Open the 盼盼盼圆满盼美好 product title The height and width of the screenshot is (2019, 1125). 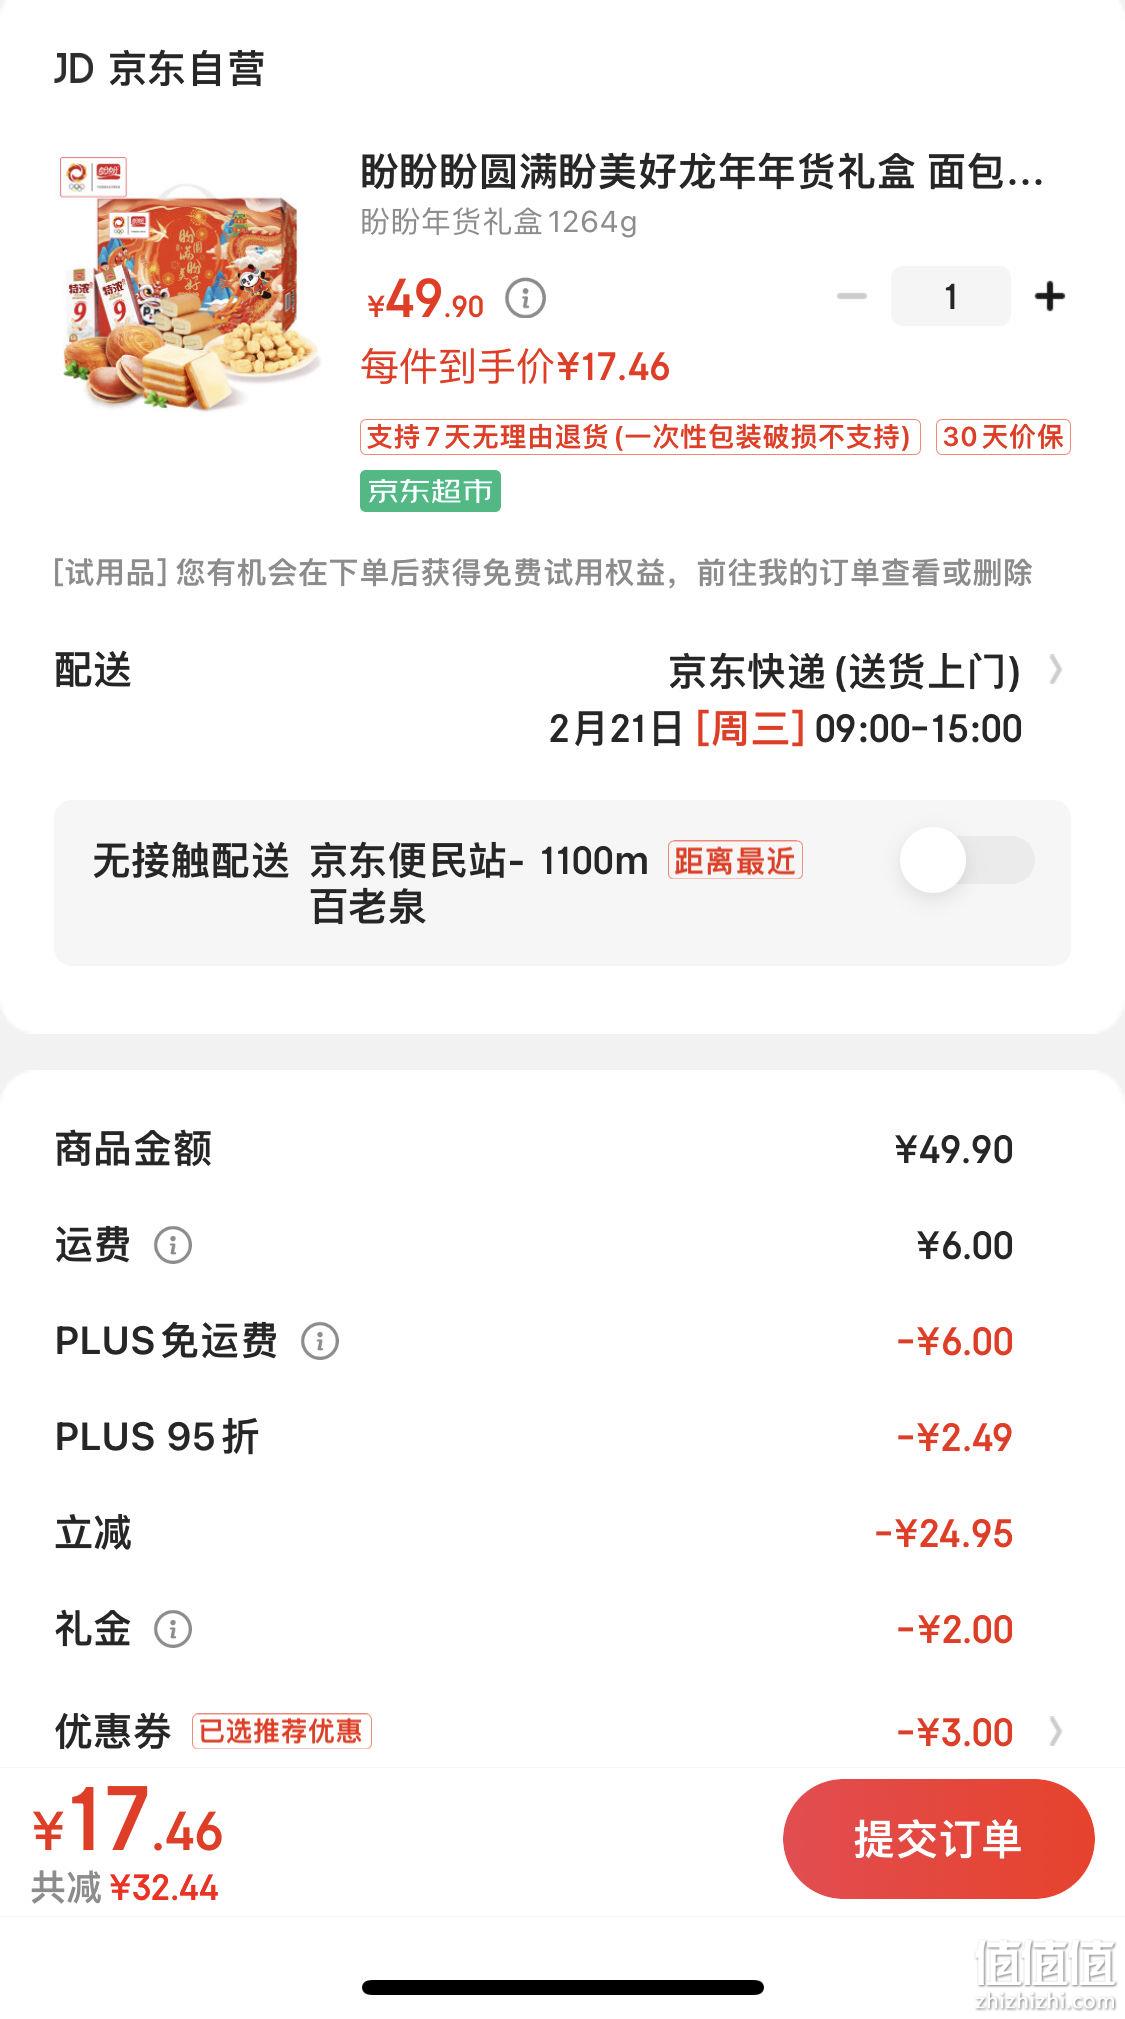[x=702, y=172]
